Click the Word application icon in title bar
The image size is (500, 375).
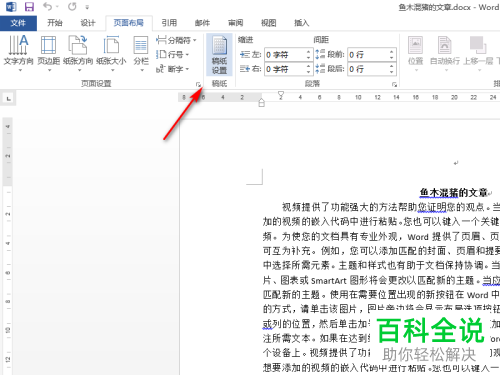point(11,7)
